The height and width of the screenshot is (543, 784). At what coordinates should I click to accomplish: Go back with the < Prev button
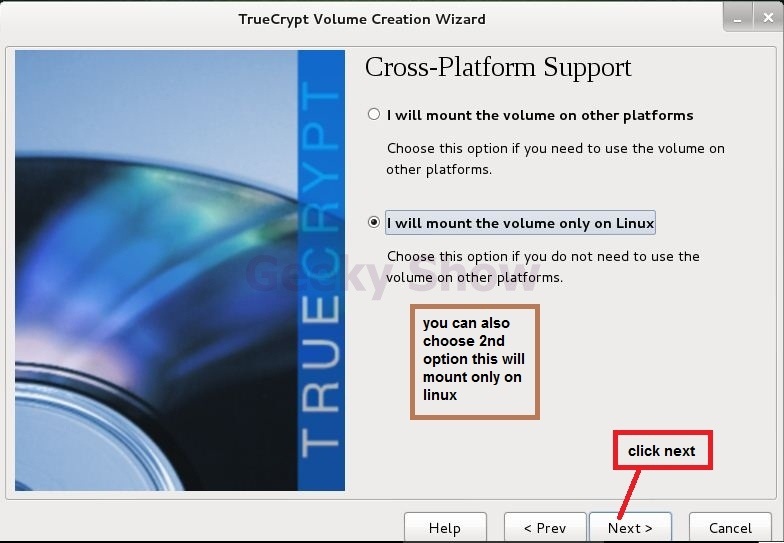tap(545, 528)
